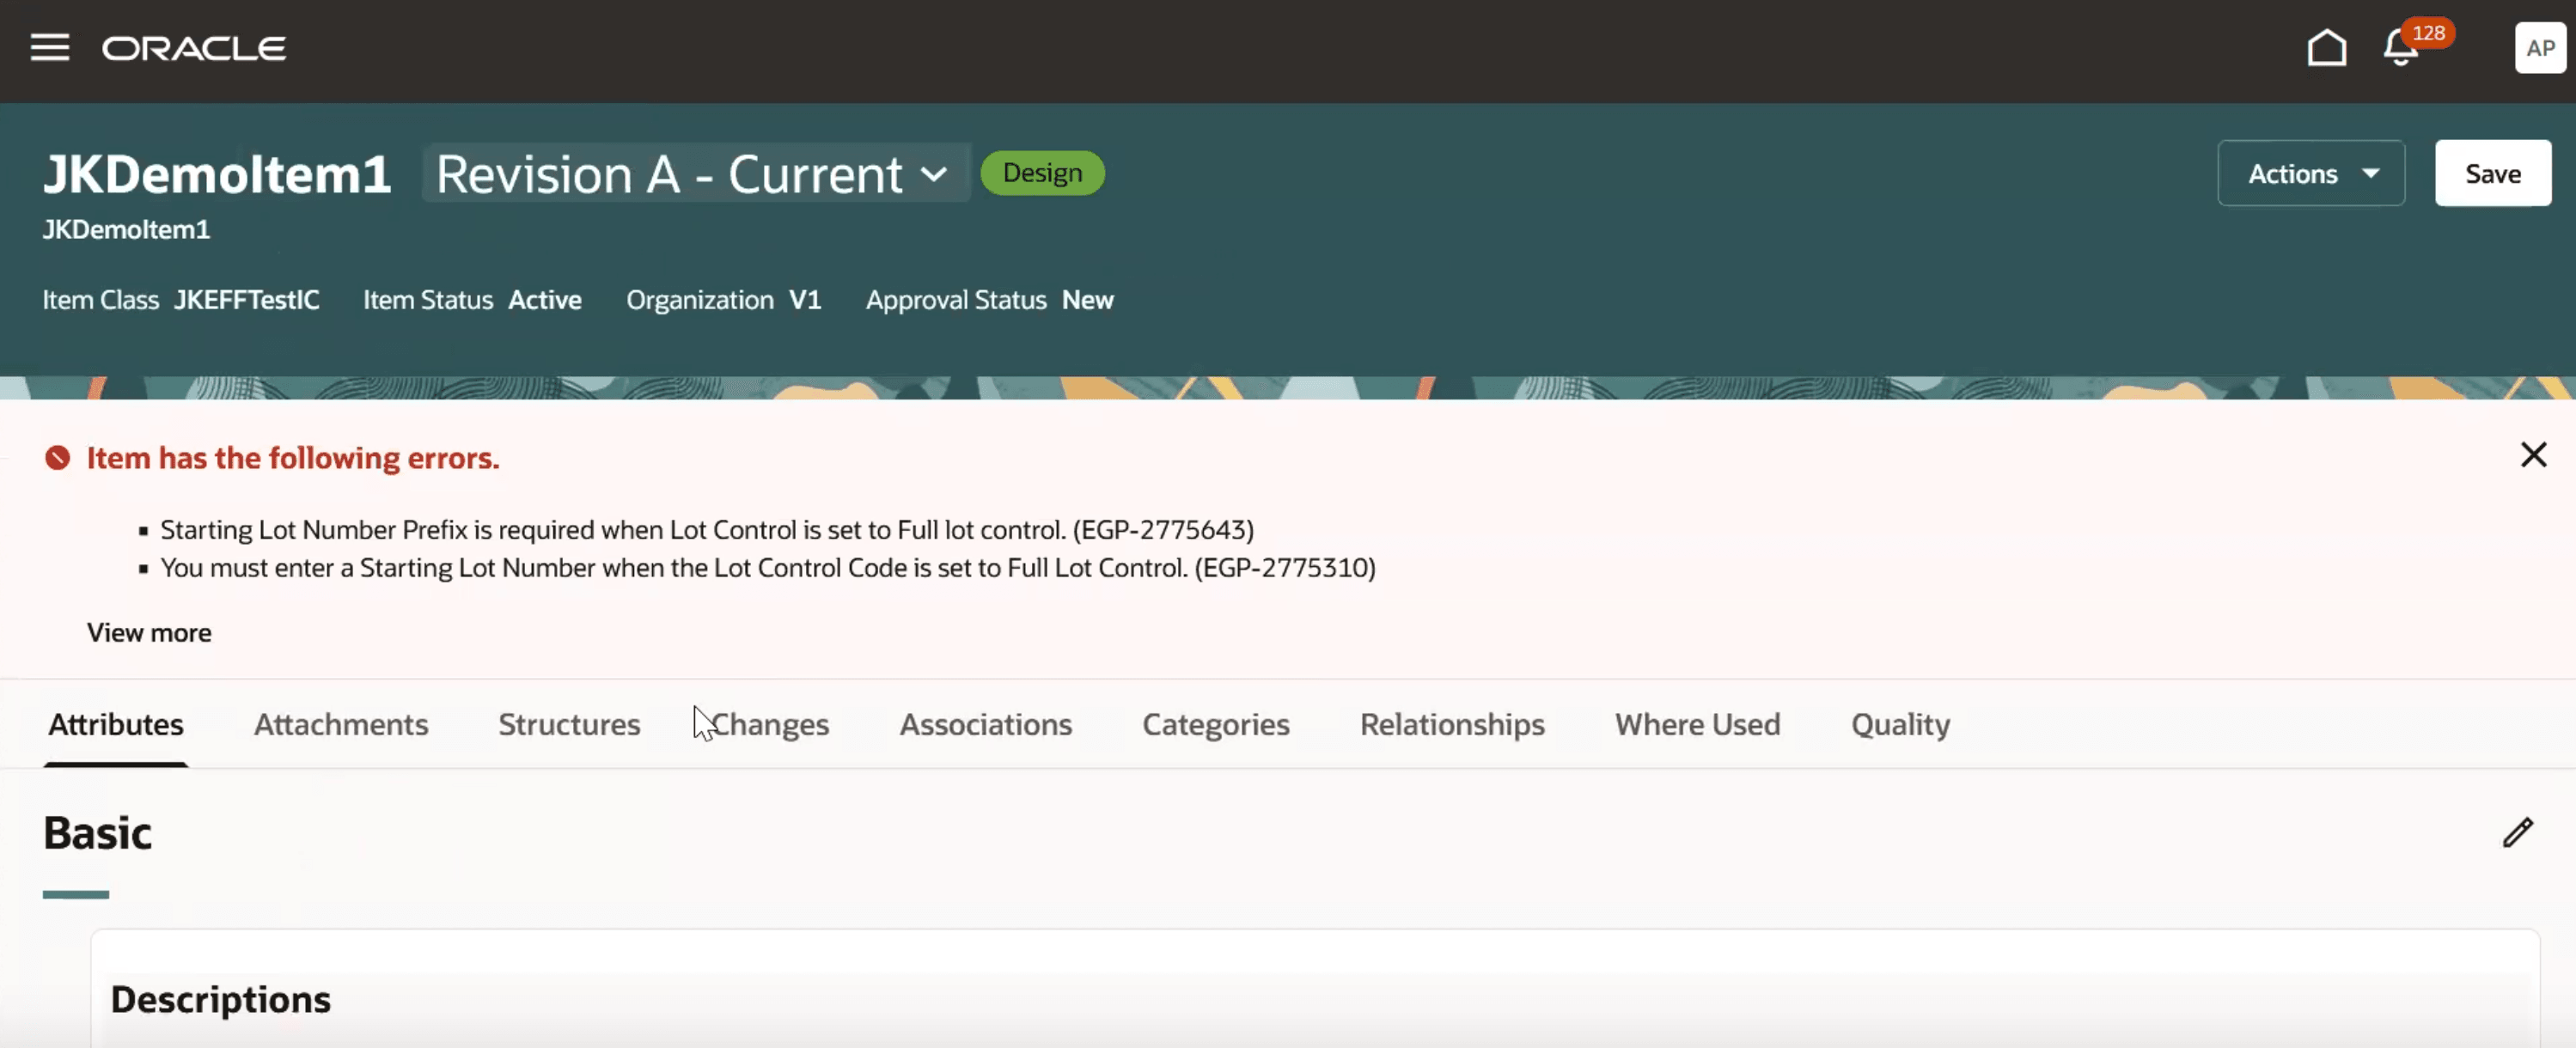Go to the Relationships tab
Screen dimensions: 2576x1048
click(x=1451, y=724)
